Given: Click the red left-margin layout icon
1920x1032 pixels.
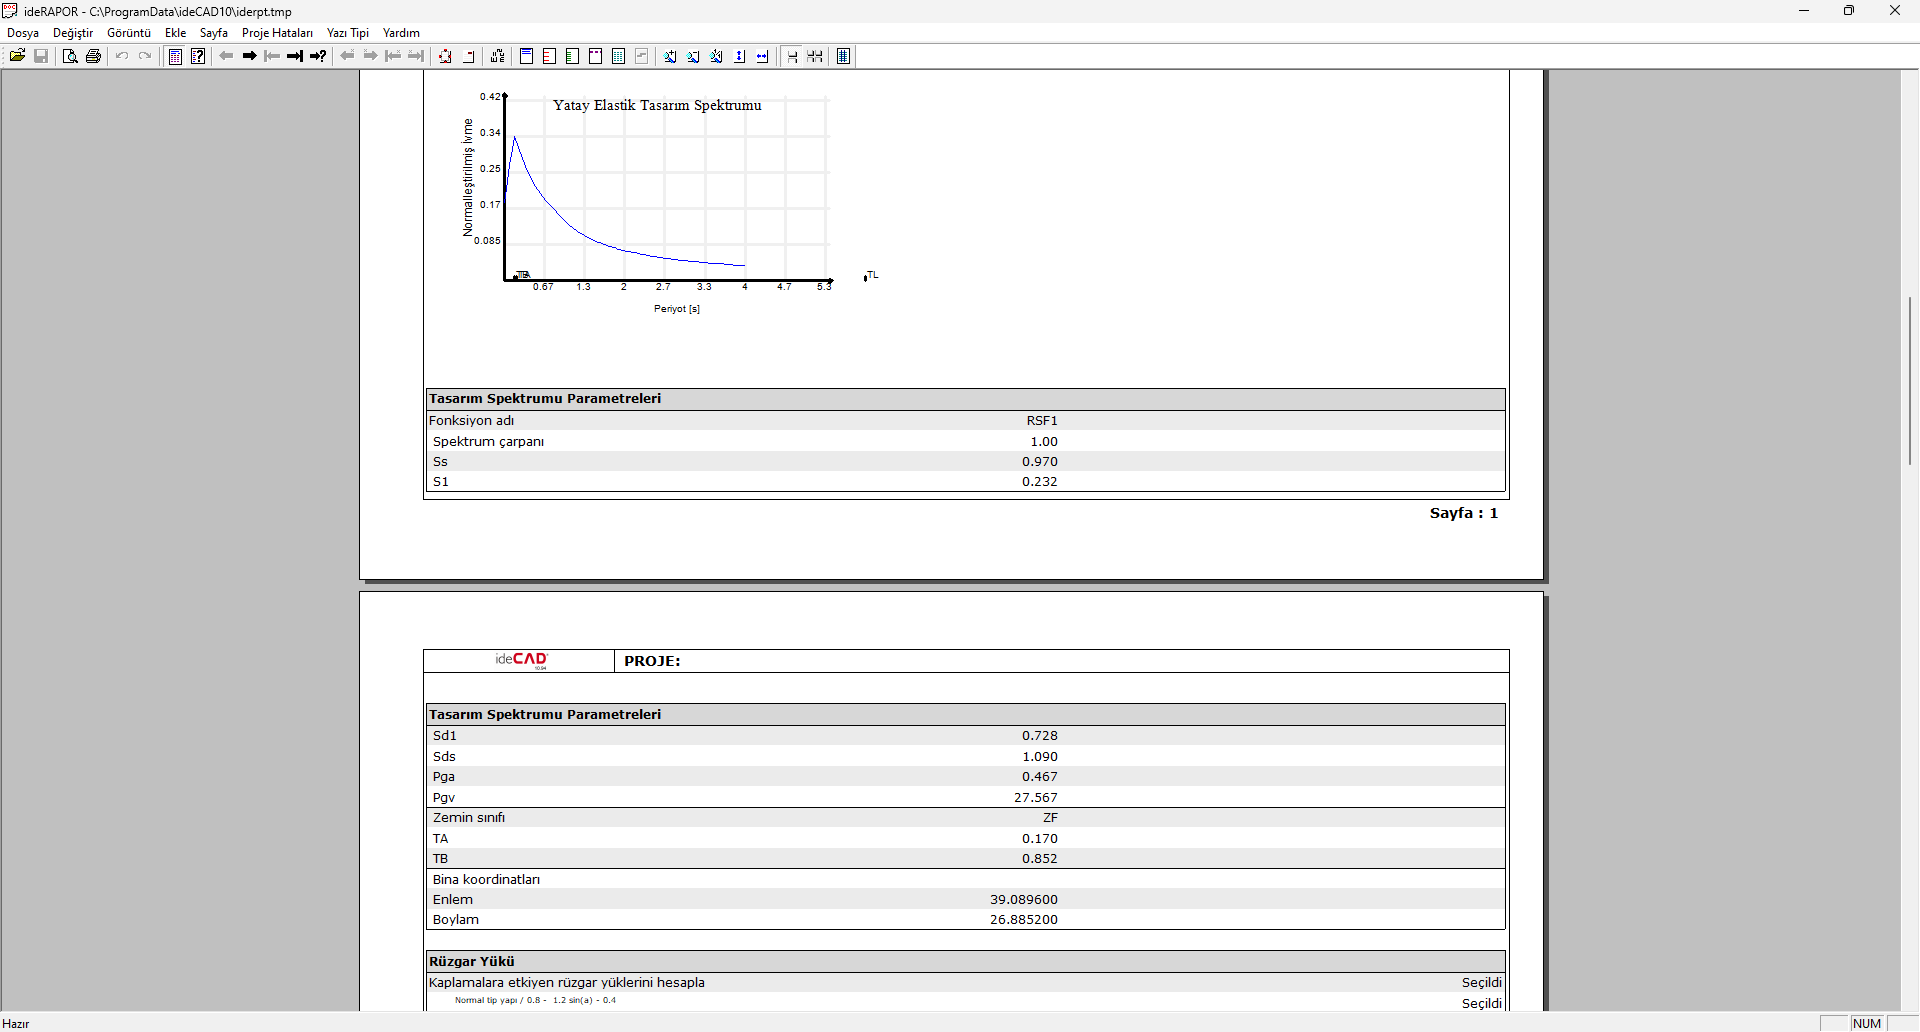Looking at the screenshot, I should (550, 56).
